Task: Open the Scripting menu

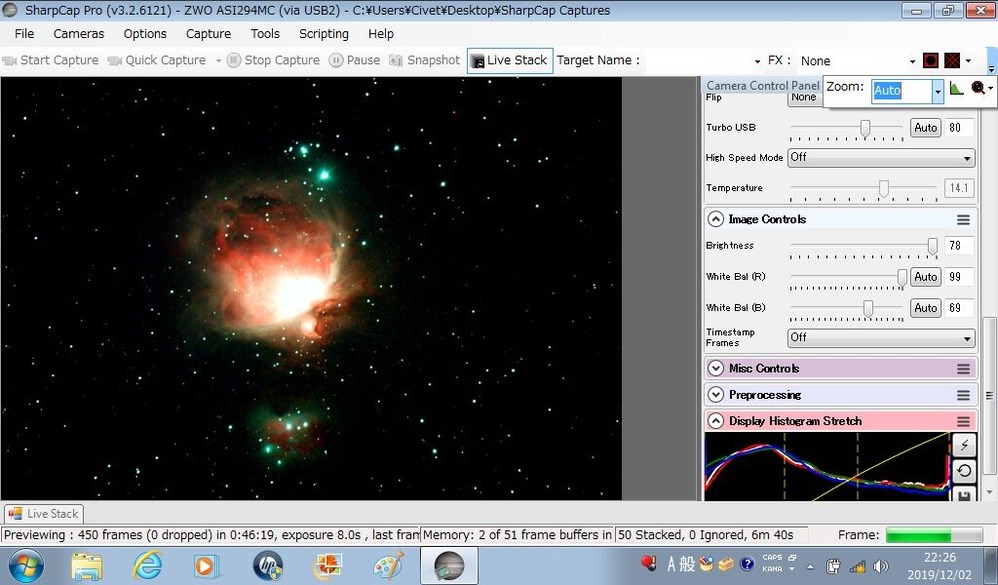Action: click(x=323, y=34)
